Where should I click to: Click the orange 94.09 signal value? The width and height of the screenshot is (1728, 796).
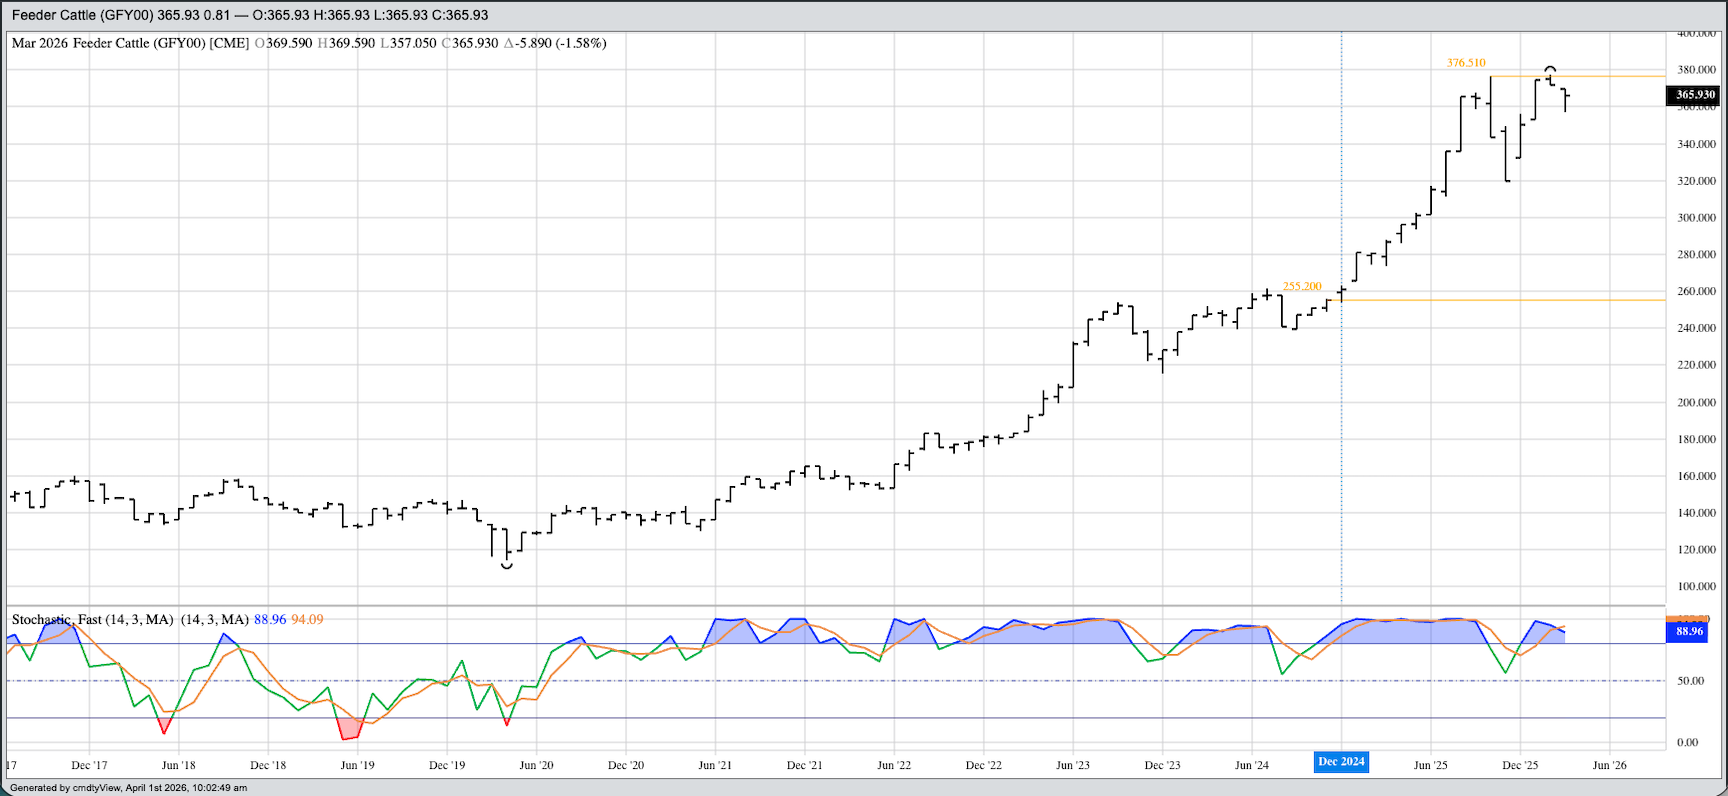click(307, 620)
